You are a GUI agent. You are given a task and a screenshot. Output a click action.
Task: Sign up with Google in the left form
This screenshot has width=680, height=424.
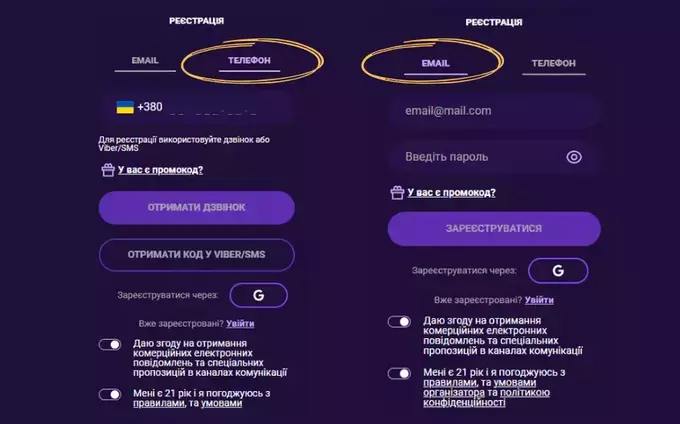click(258, 295)
